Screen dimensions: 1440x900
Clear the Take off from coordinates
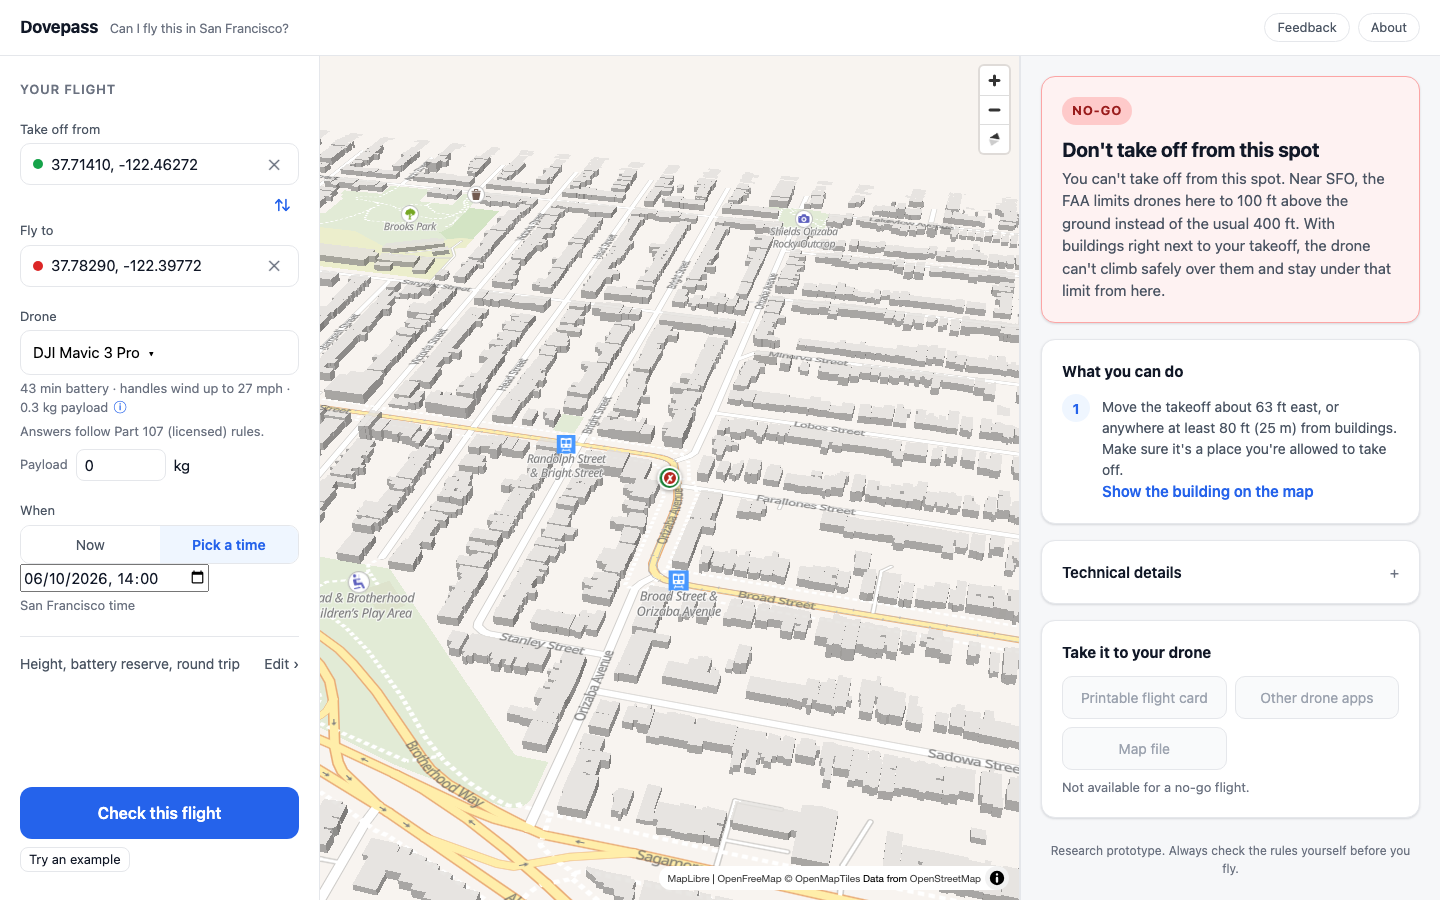pyautogui.click(x=274, y=165)
